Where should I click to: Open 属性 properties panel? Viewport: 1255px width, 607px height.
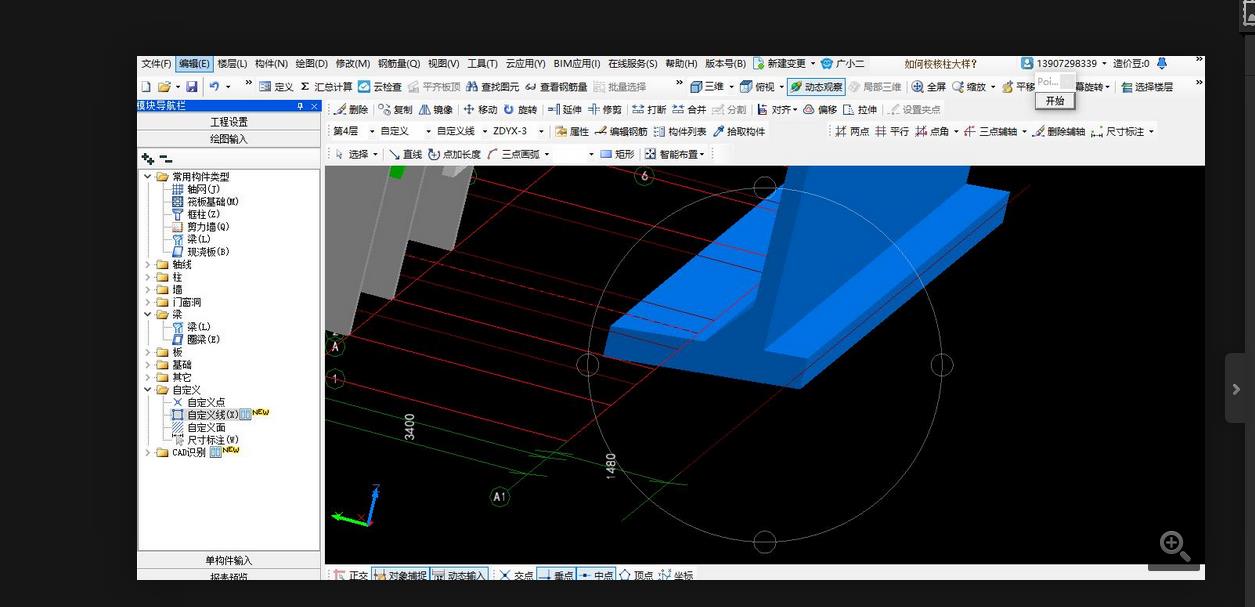click(572, 131)
